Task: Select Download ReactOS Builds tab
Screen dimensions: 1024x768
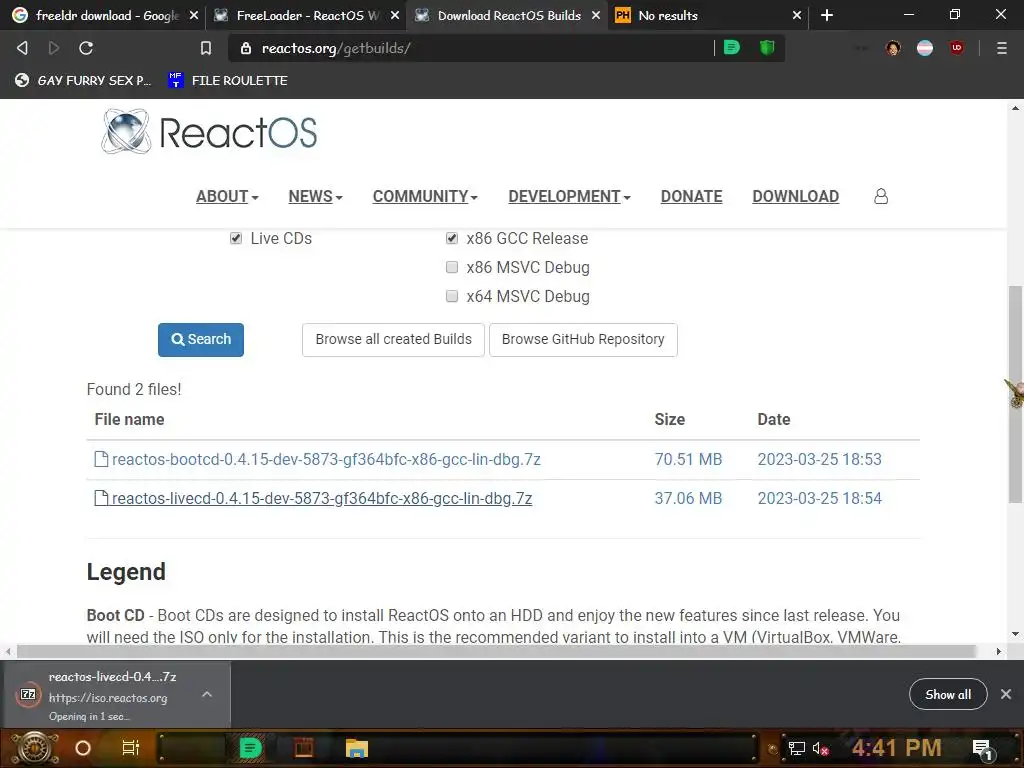Action: pos(506,15)
